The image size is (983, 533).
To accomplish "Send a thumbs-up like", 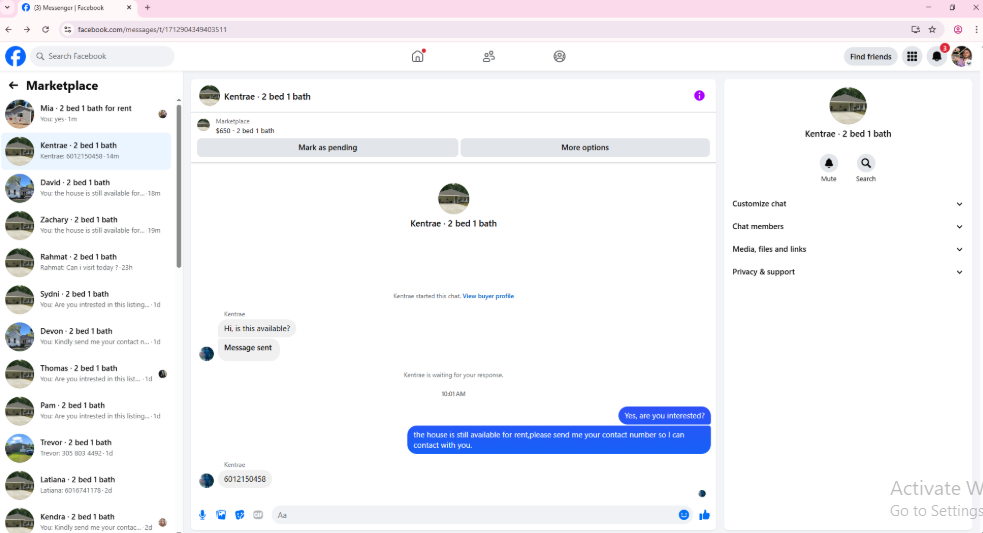I will coord(704,515).
